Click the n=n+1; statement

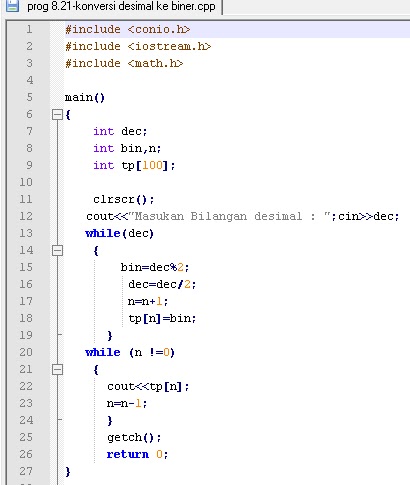tap(148, 301)
